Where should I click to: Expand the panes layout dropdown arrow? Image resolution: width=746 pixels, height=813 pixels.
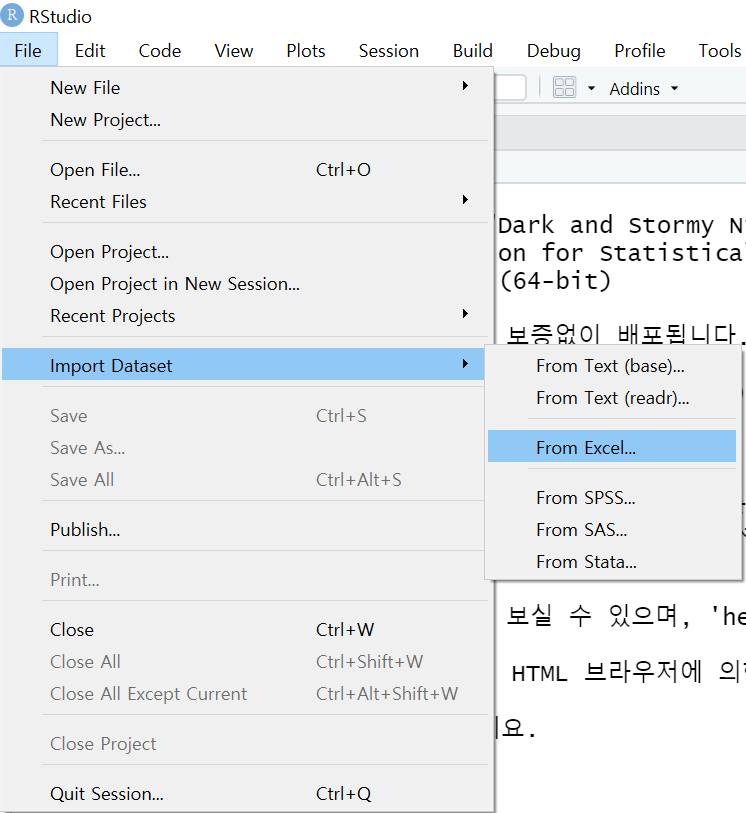coord(591,88)
